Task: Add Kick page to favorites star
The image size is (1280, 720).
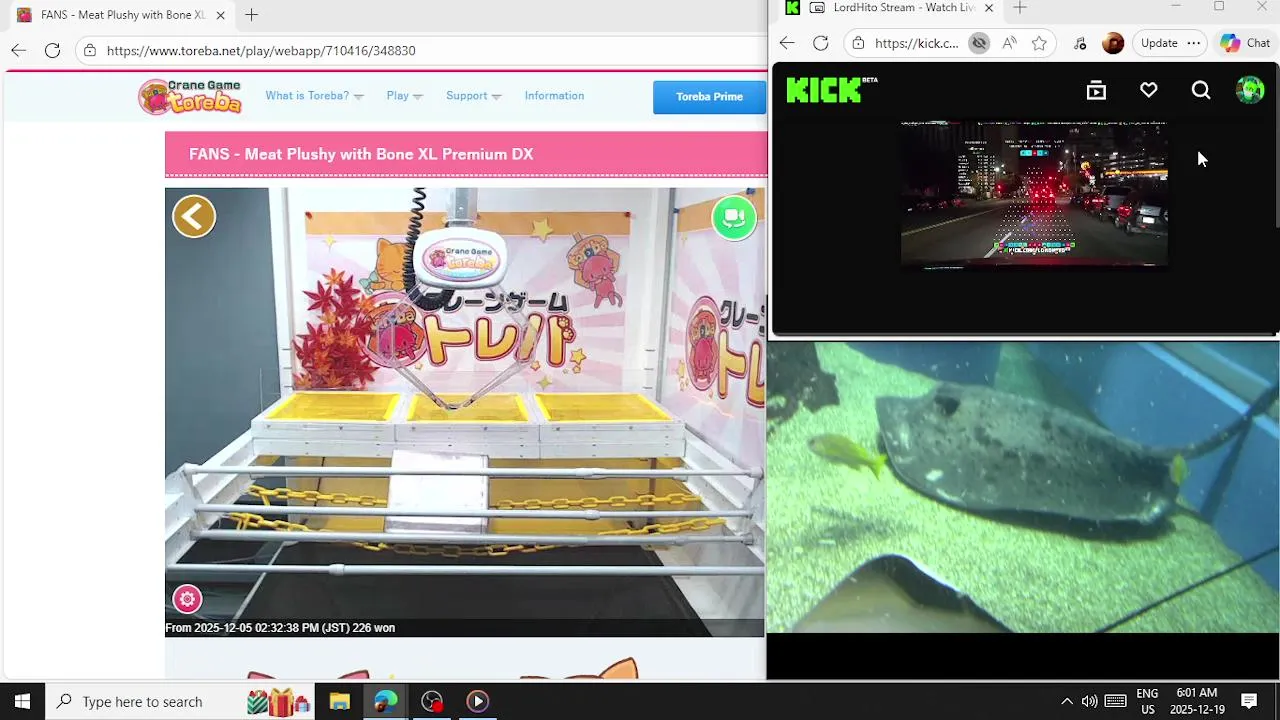Action: pyautogui.click(x=1039, y=43)
